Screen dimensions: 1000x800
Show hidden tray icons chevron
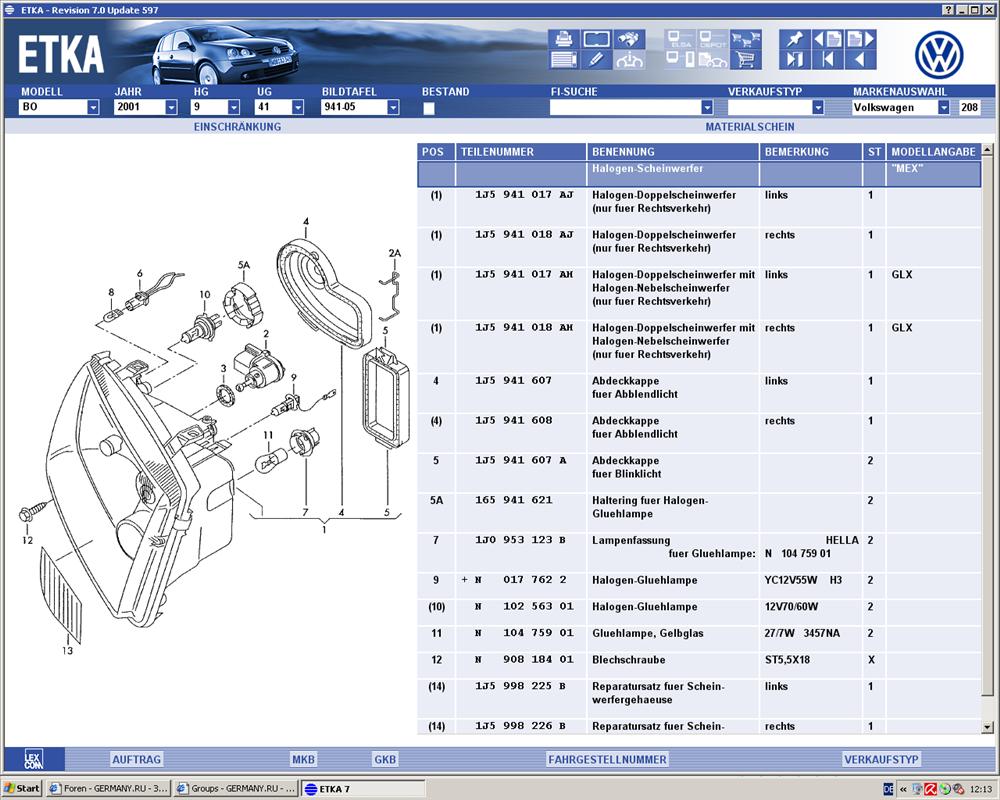click(x=903, y=789)
